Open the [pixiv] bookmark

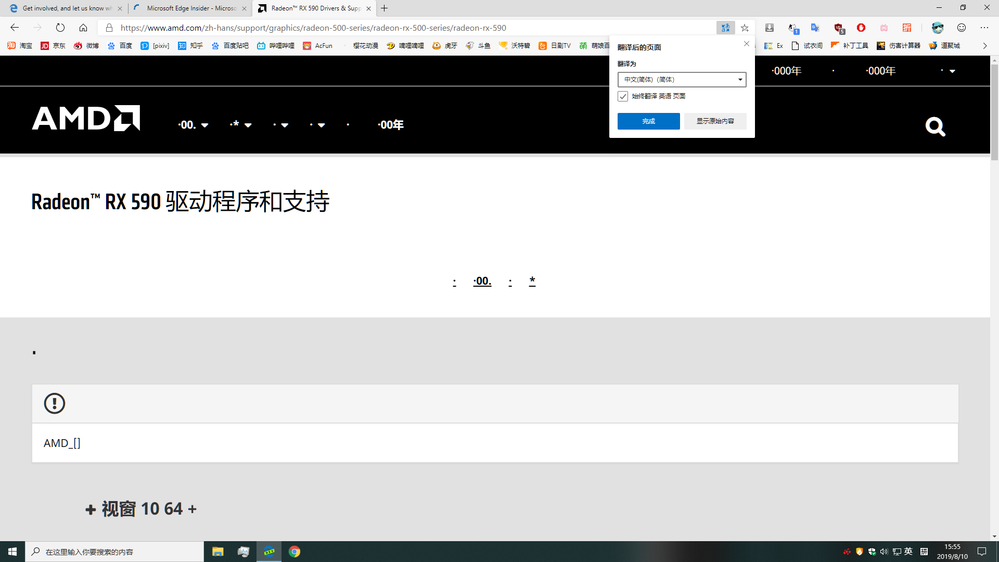click(x=155, y=46)
